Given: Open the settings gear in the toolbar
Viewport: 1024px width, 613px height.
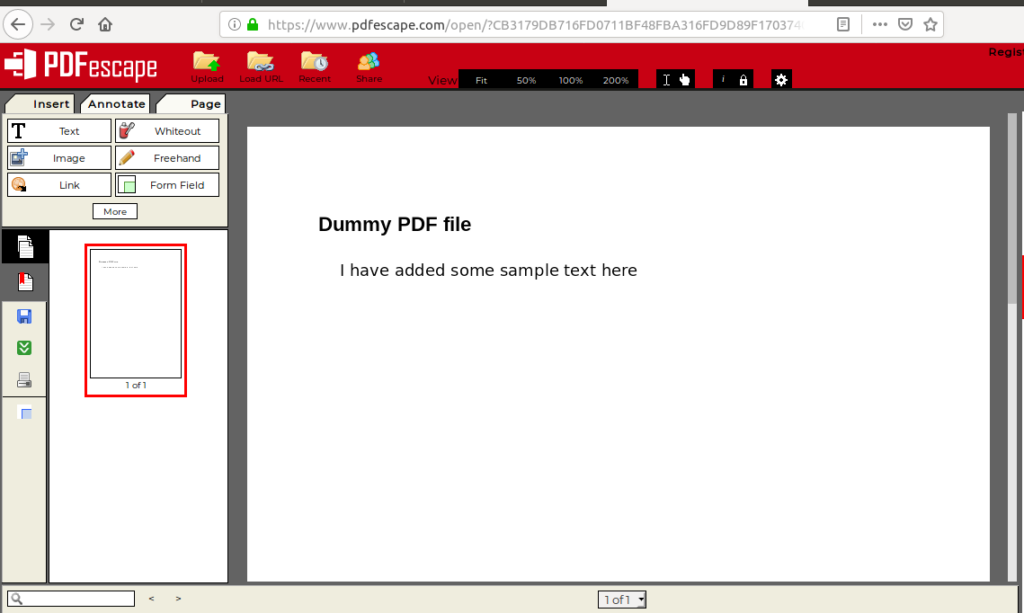Looking at the screenshot, I should click(781, 79).
